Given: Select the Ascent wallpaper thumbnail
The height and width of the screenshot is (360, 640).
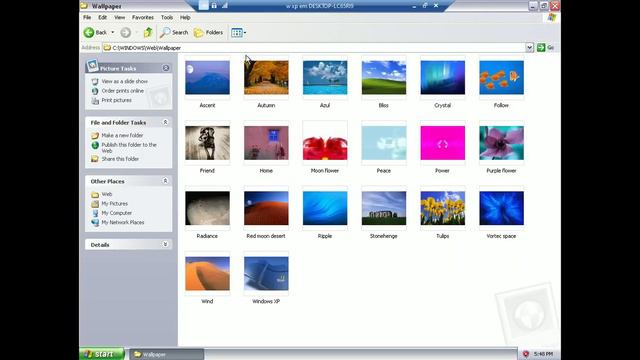Looking at the screenshot, I should coord(207,78).
